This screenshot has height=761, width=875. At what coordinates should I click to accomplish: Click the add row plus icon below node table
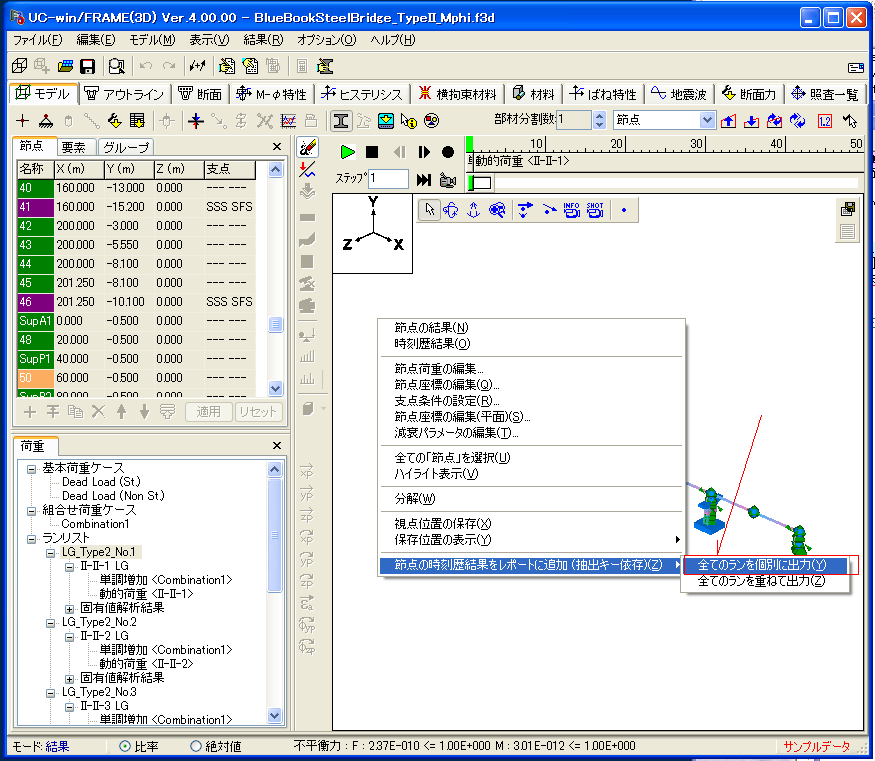(x=30, y=412)
